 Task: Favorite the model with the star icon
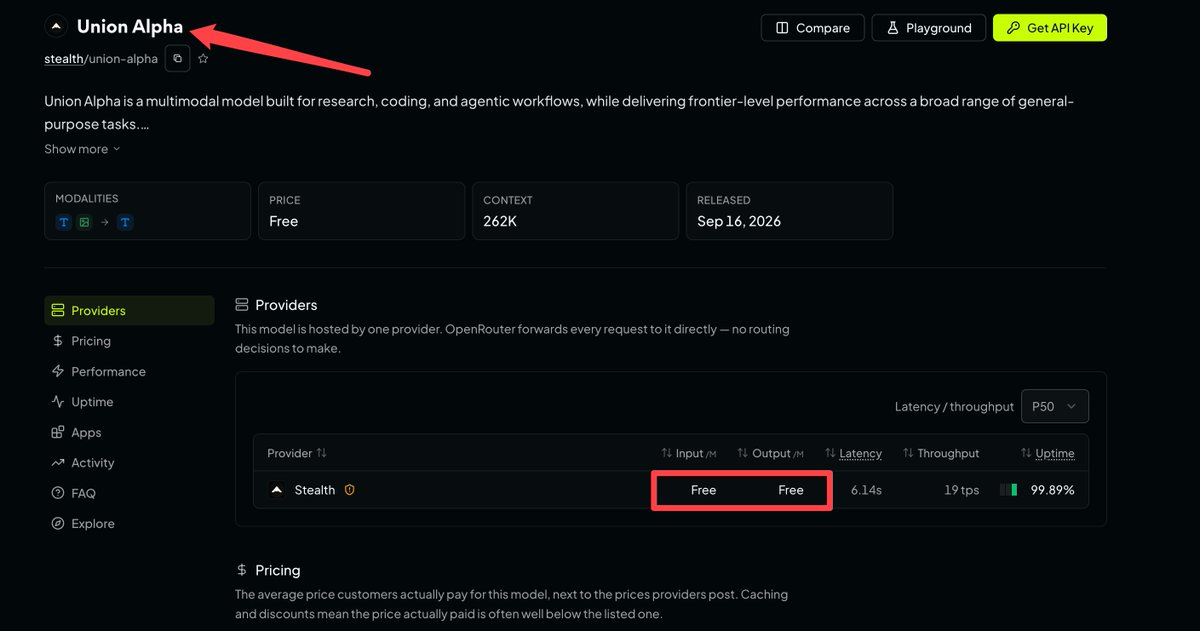[203, 59]
